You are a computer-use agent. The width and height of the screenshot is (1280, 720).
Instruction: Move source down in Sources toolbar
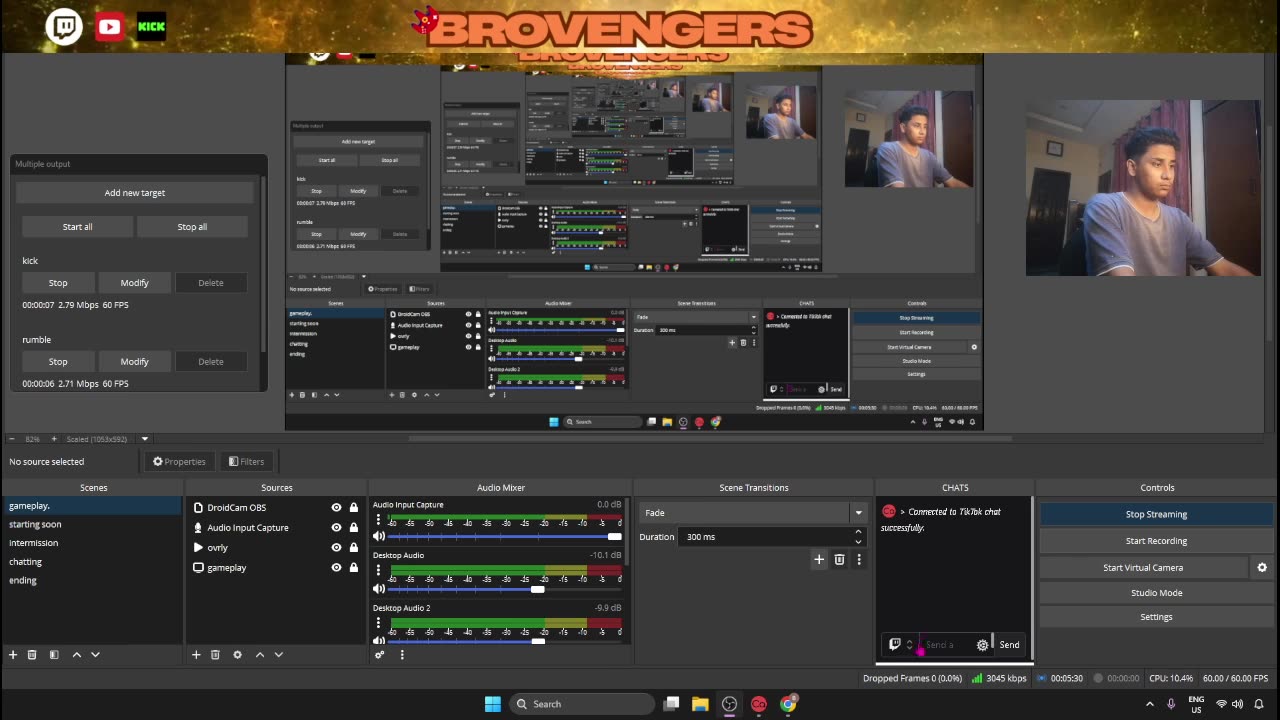pyautogui.click(x=278, y=654)
